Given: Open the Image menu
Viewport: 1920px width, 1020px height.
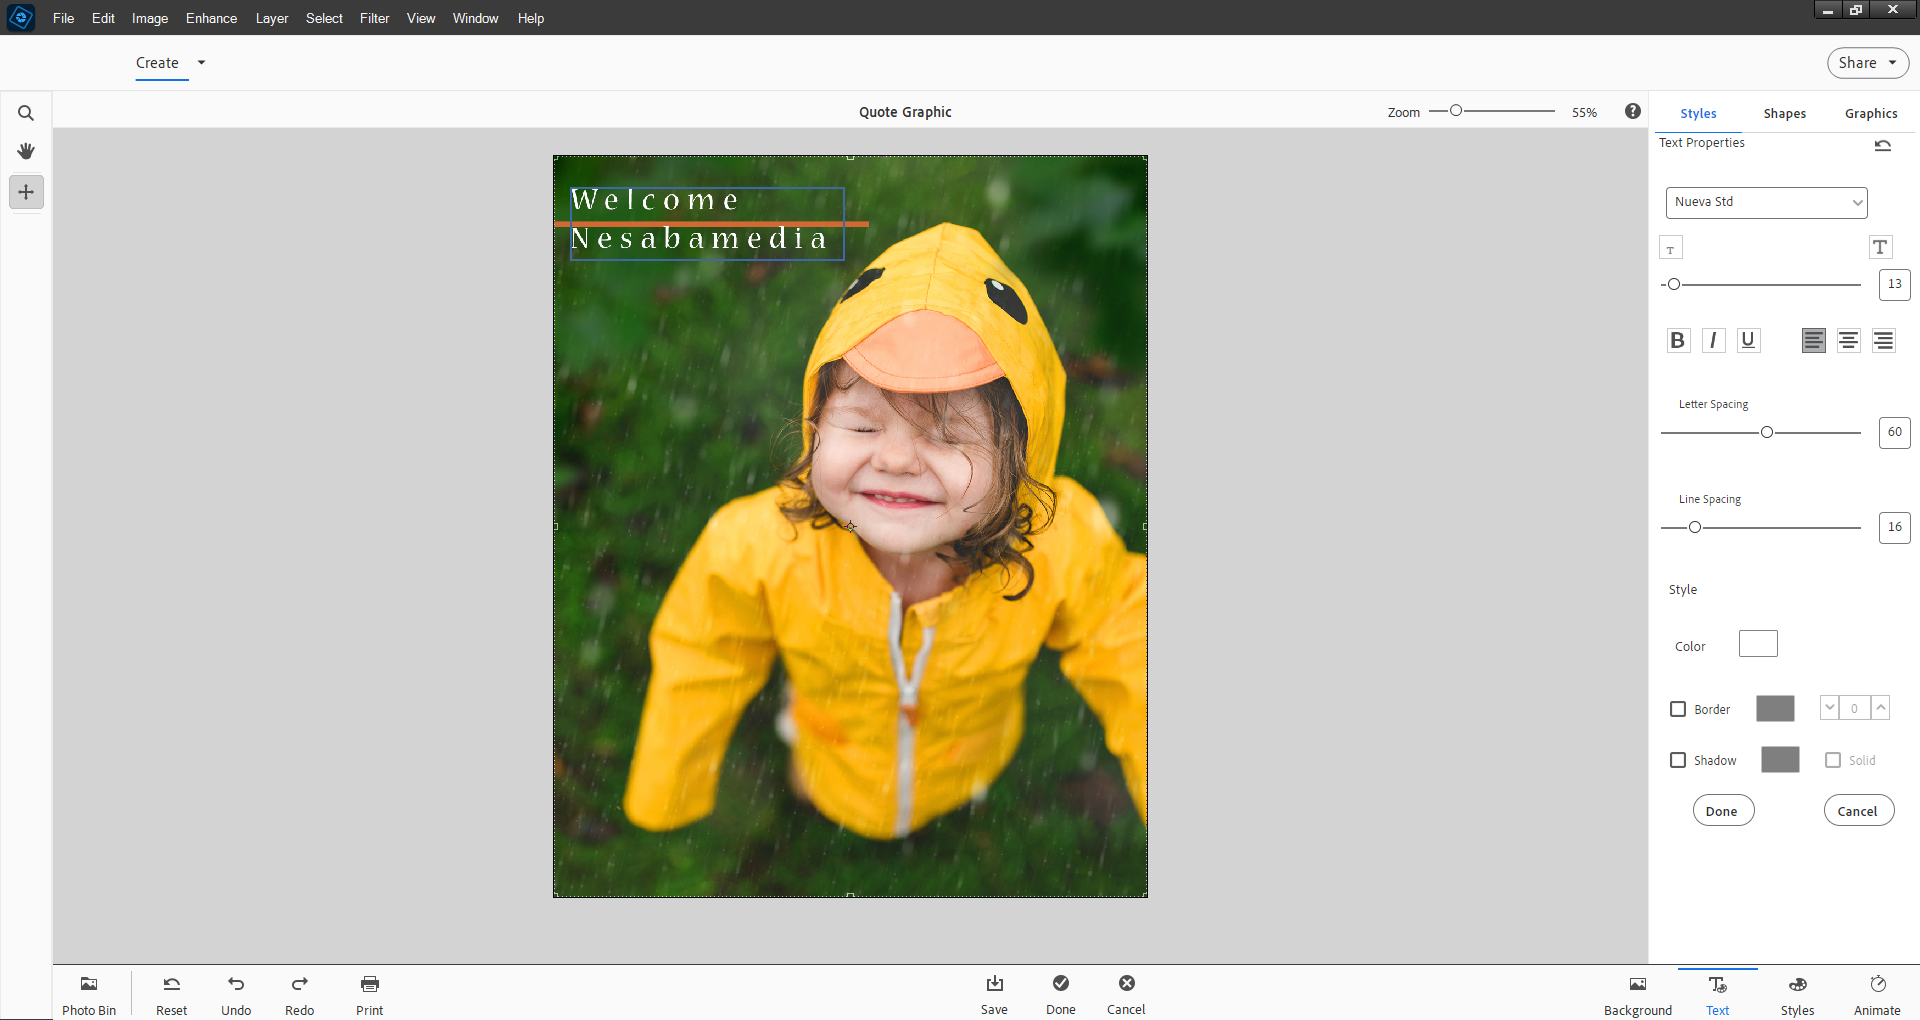Looking at the screenshot, I should tap(150, 18).
